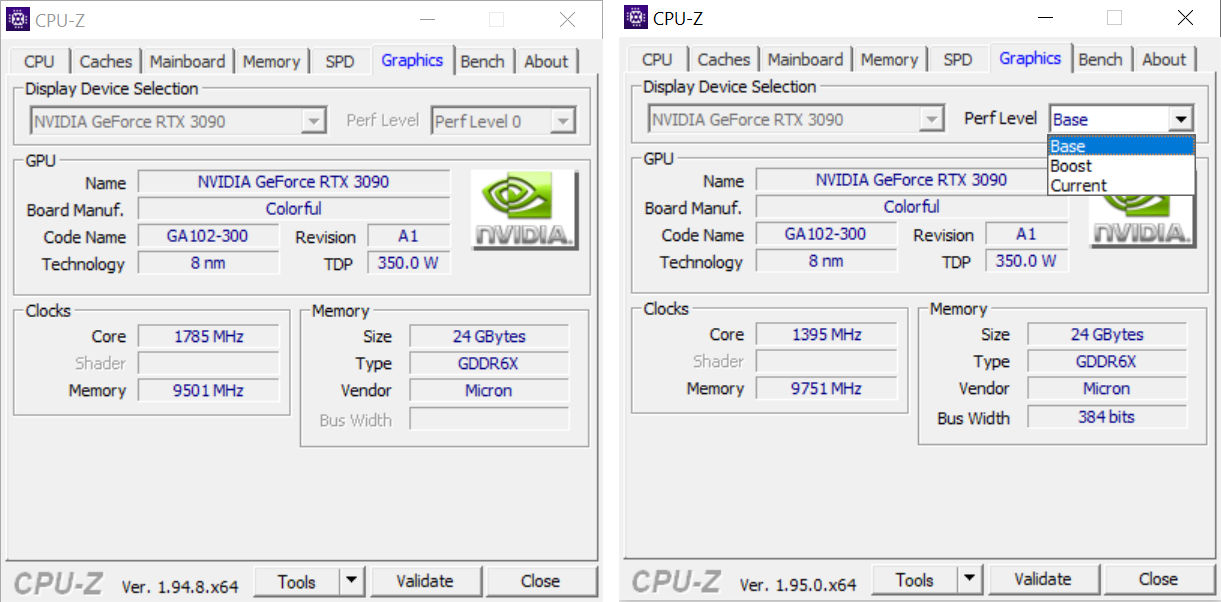The width and height of the screenshot is (1221, 602).
Task: Click Technology 8 nm value in left window
Action: (208, 263)
